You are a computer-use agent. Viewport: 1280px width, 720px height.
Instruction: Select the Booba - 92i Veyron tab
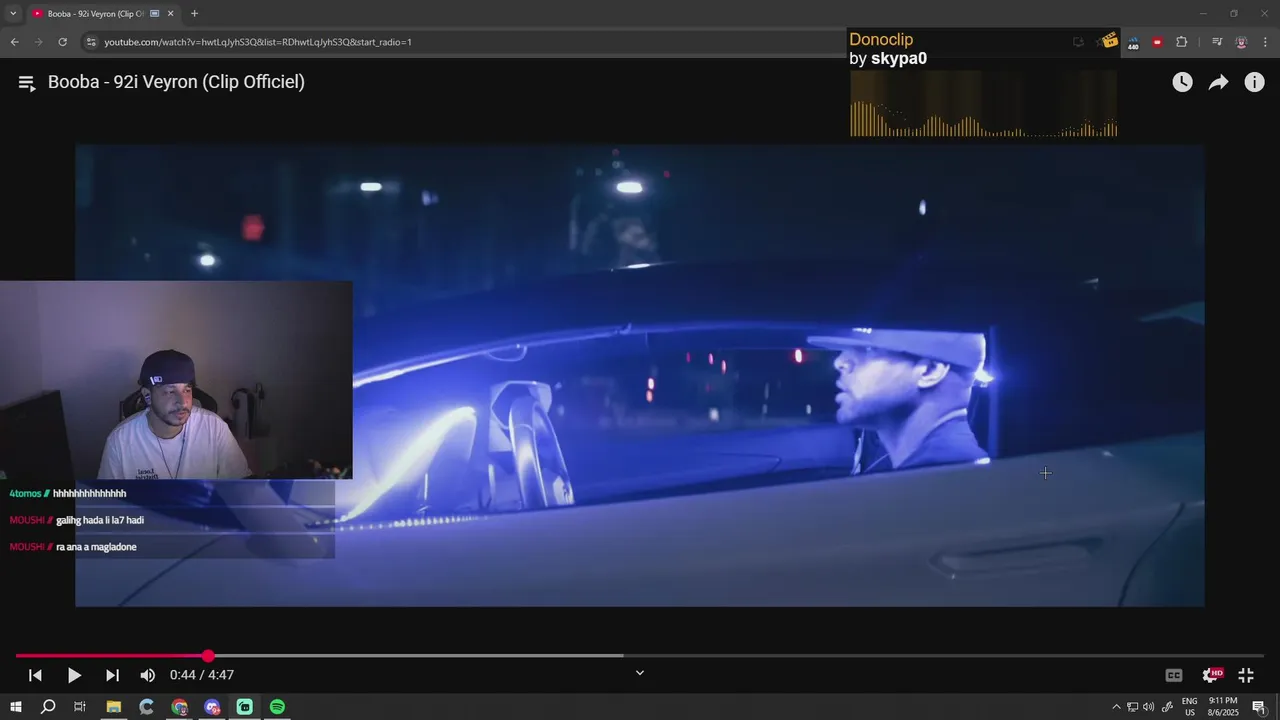(x=95, y=14)
